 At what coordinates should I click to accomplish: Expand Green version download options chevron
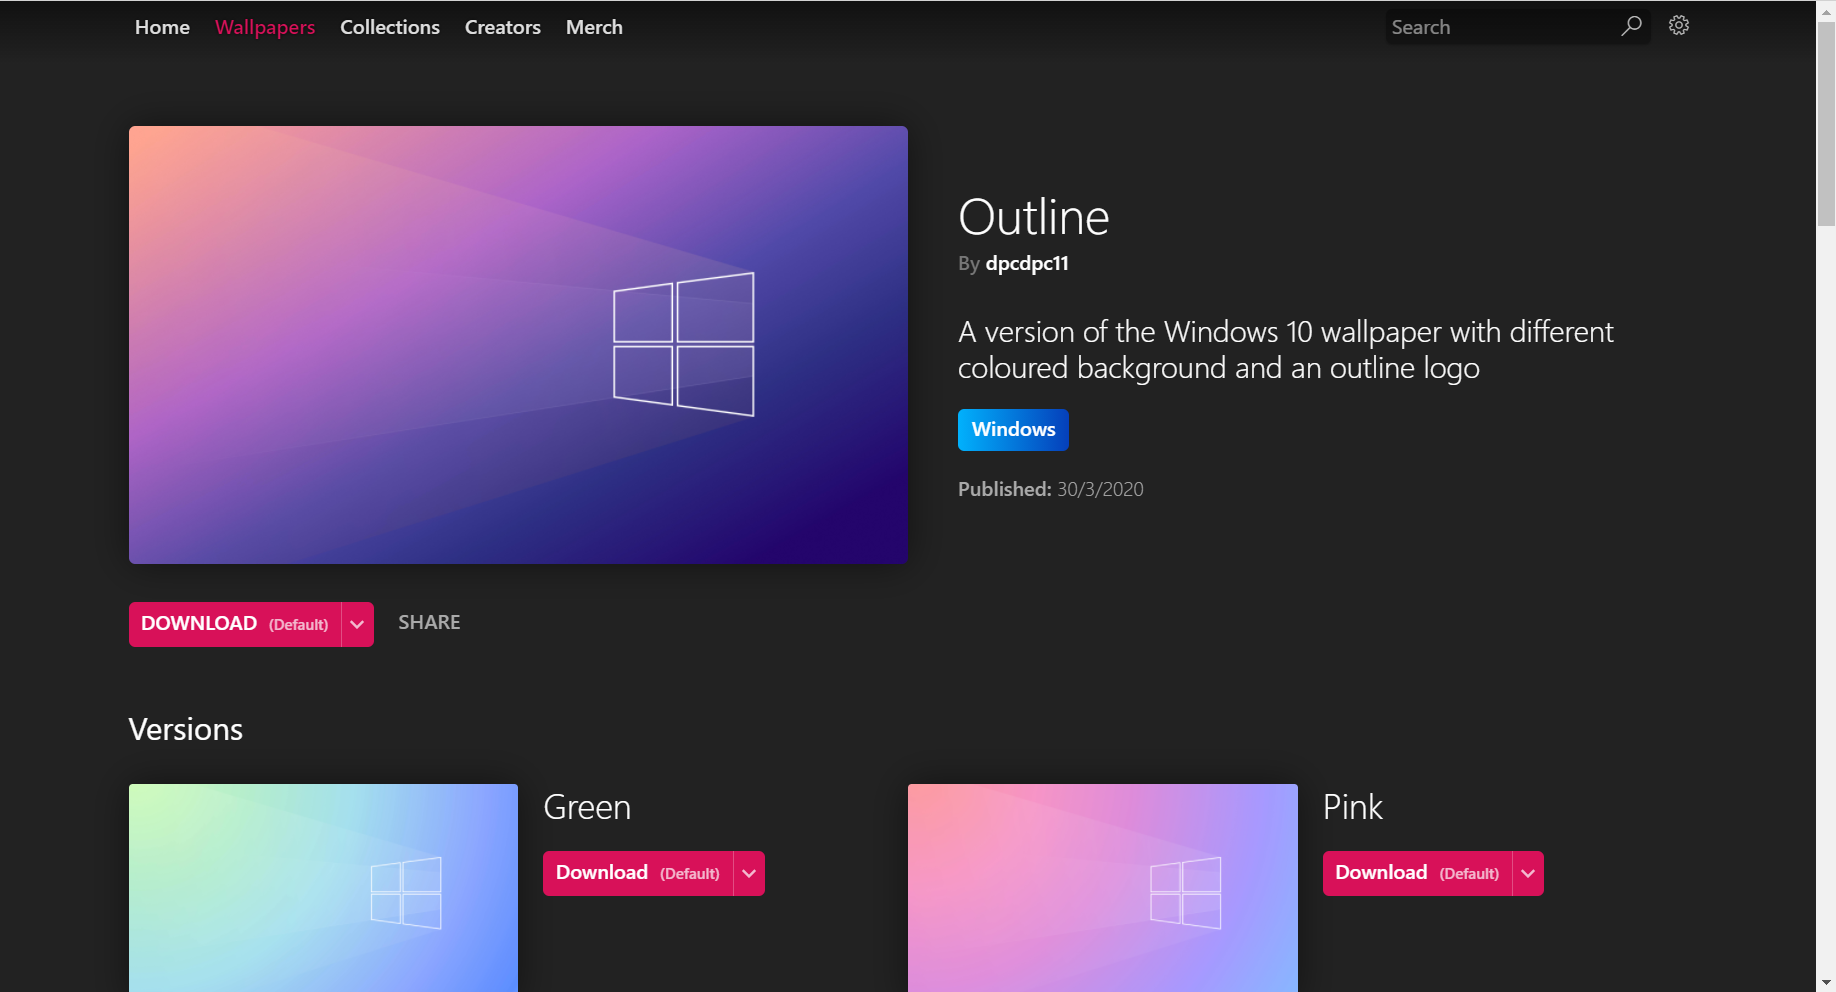pyautogui.click(x=749, y=873)
